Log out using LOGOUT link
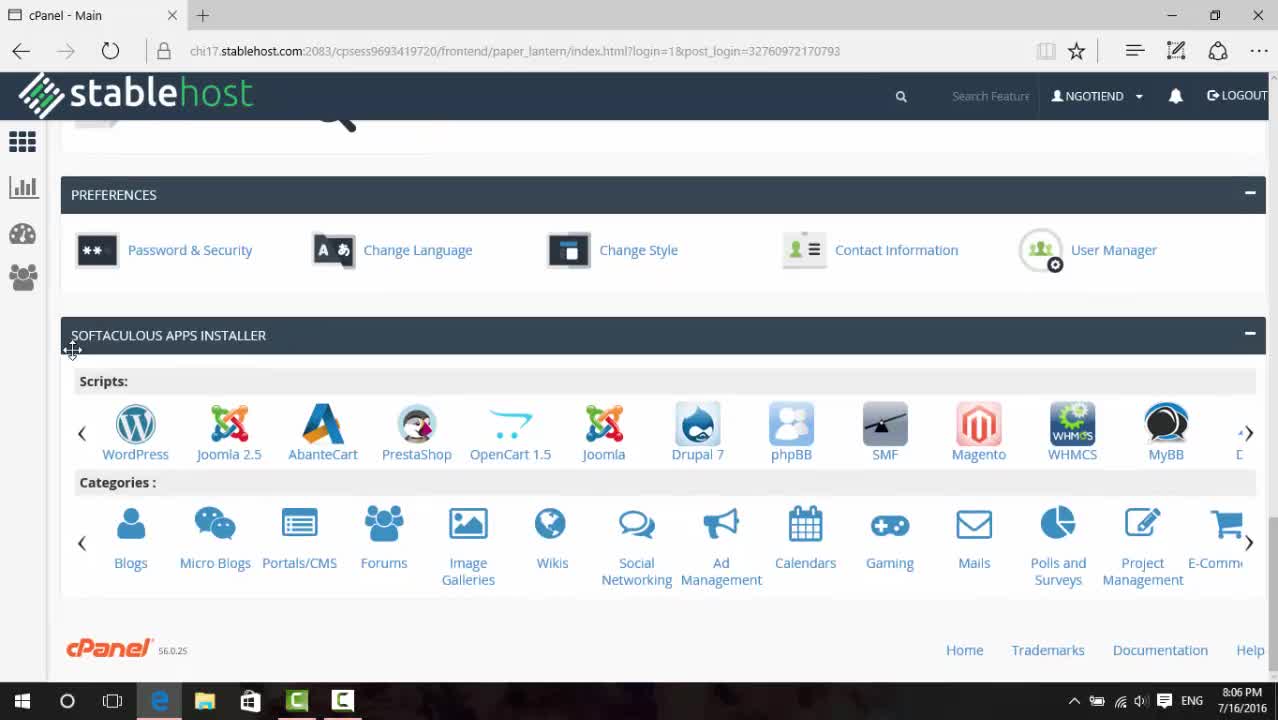The width and height of the screenshot is (1278, 720). [x=1237, y=96]
